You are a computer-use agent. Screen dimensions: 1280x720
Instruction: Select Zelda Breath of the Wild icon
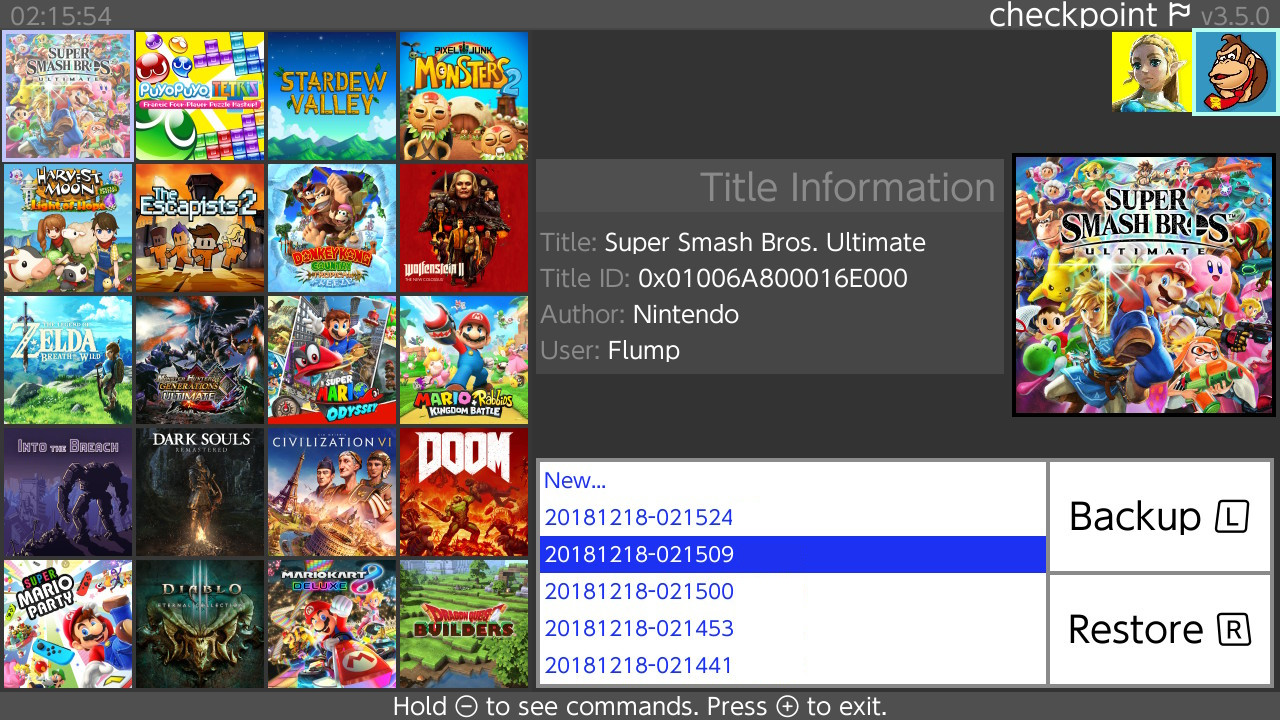click(x=68, y=360)
